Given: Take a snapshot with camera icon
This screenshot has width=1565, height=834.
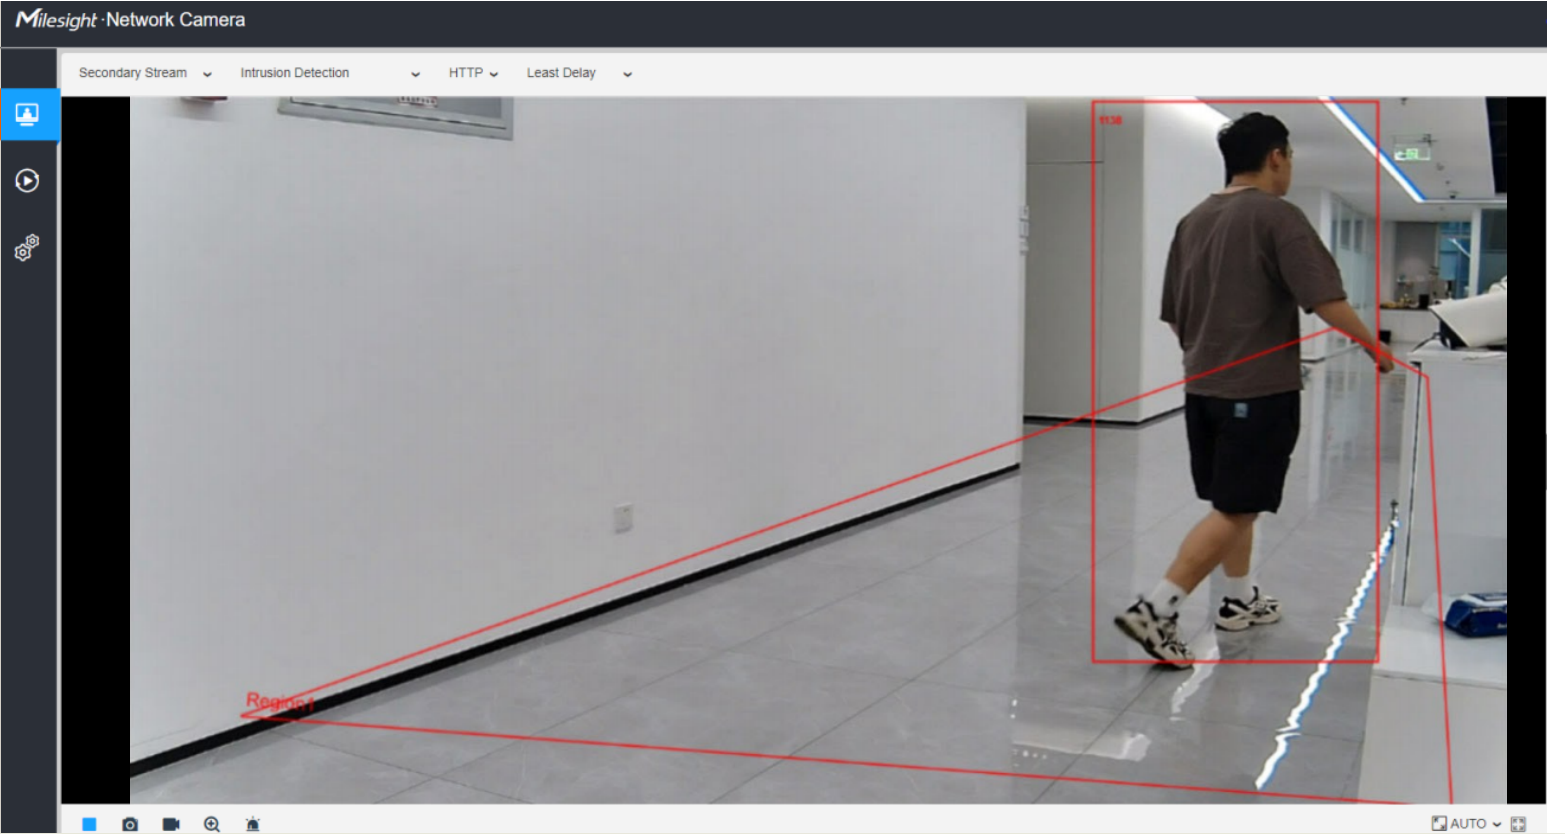Looking at the screenshot, I should coord(130,824).
